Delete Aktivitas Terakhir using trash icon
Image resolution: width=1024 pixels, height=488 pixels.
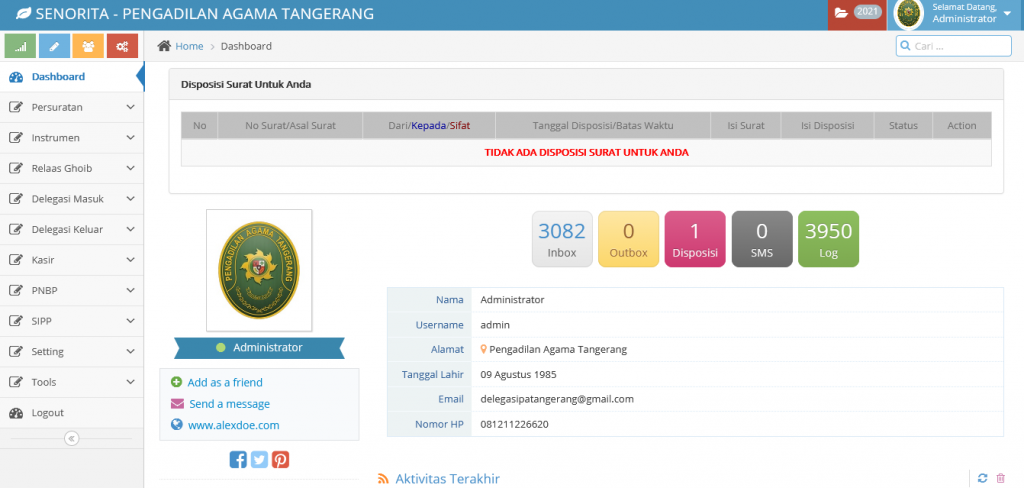point(1001,479)
